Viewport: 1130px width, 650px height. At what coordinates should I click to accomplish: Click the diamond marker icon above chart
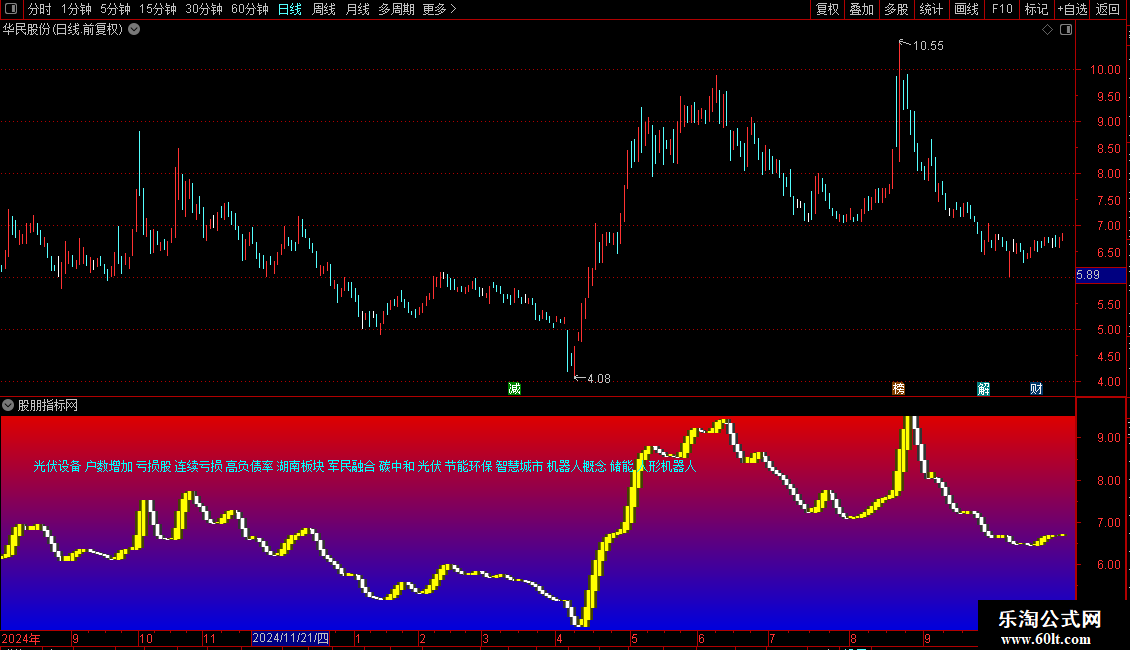pos(1047,30)
